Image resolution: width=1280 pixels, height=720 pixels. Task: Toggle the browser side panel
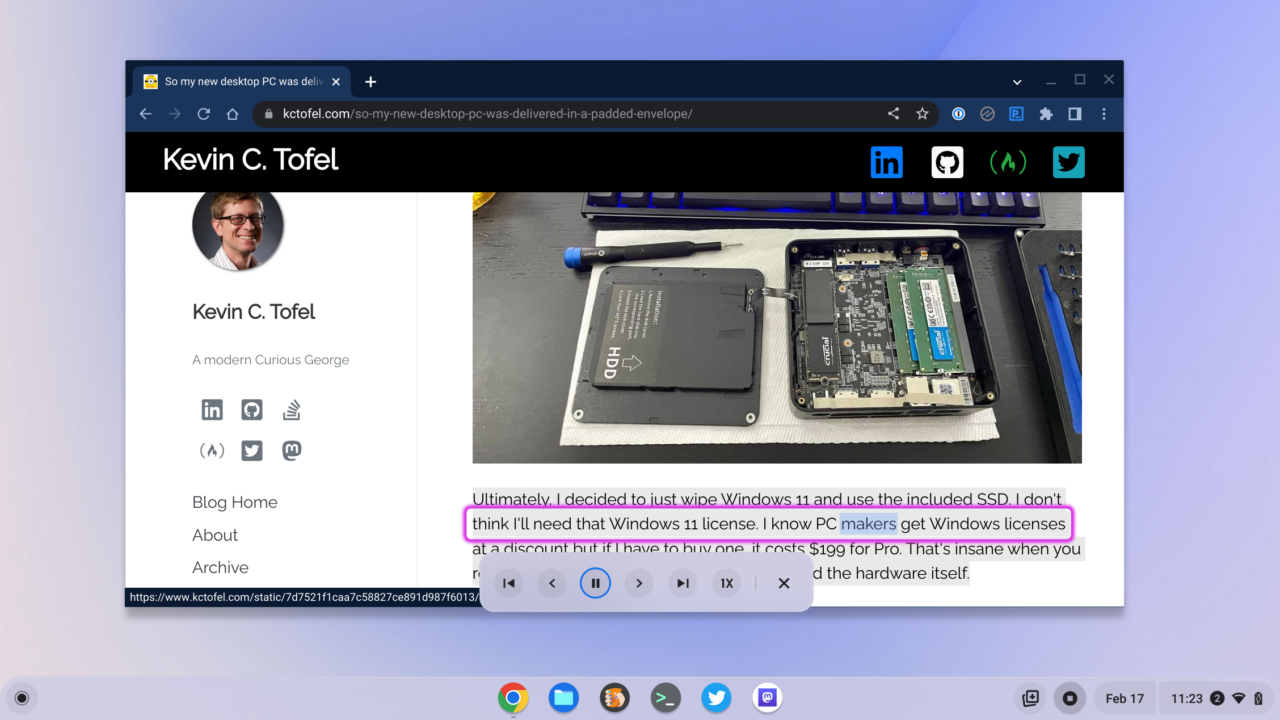(1074, 114)
